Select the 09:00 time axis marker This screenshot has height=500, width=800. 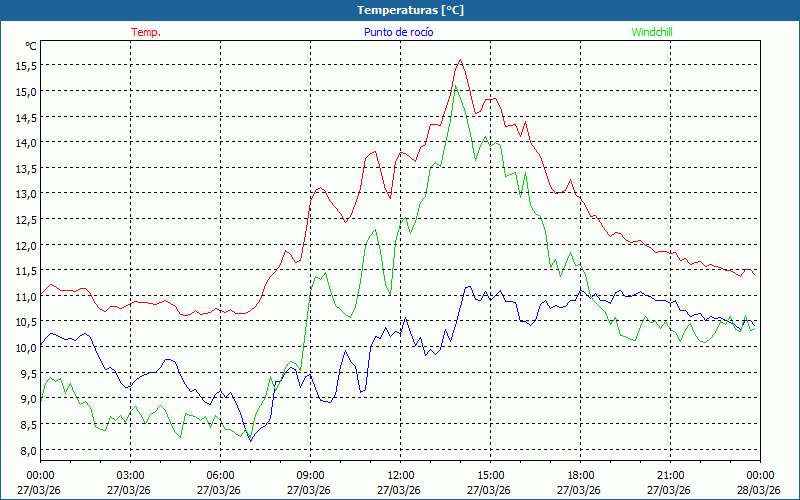pyautogui.click(x=310, y=475)
